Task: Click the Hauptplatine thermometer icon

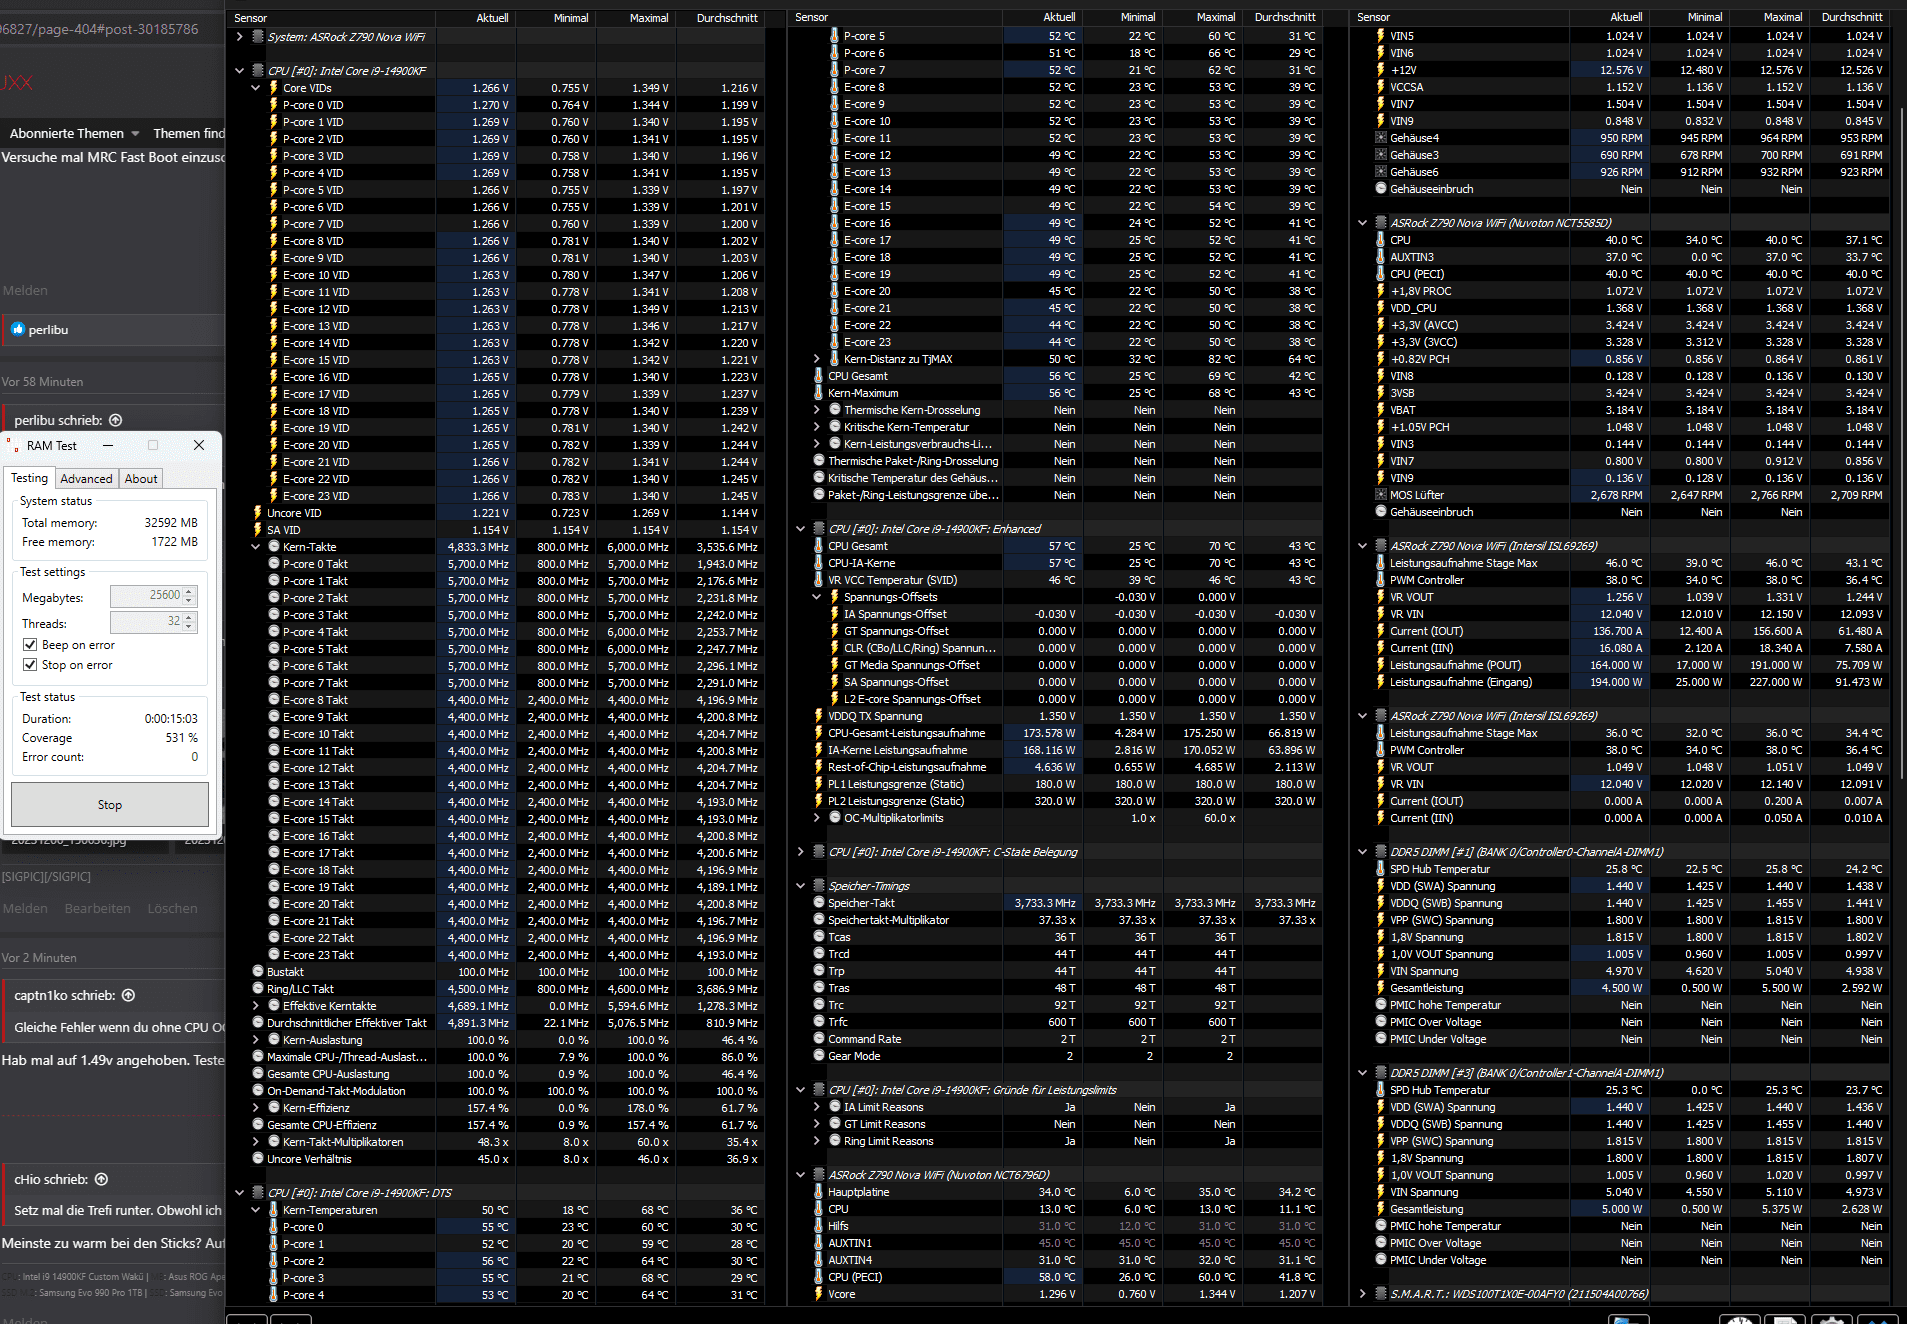Action: (818, 1192)
